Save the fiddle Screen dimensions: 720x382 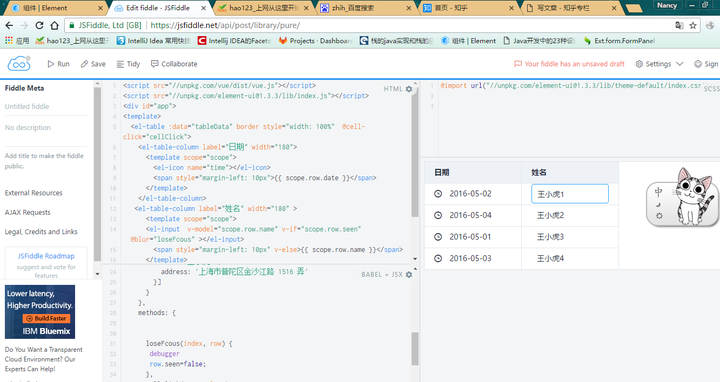[x=93, y=64]
